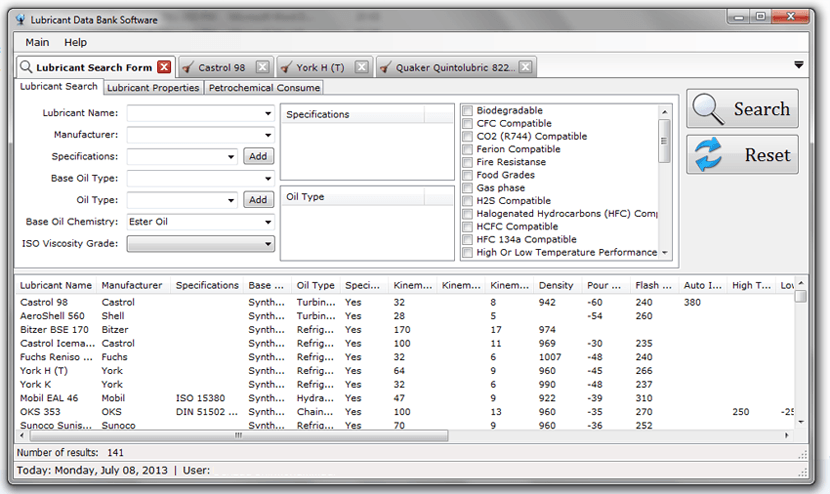Click the Number of results status text
Image resolution: width=830 pixels, height=494 pixels.
point(70,453)
